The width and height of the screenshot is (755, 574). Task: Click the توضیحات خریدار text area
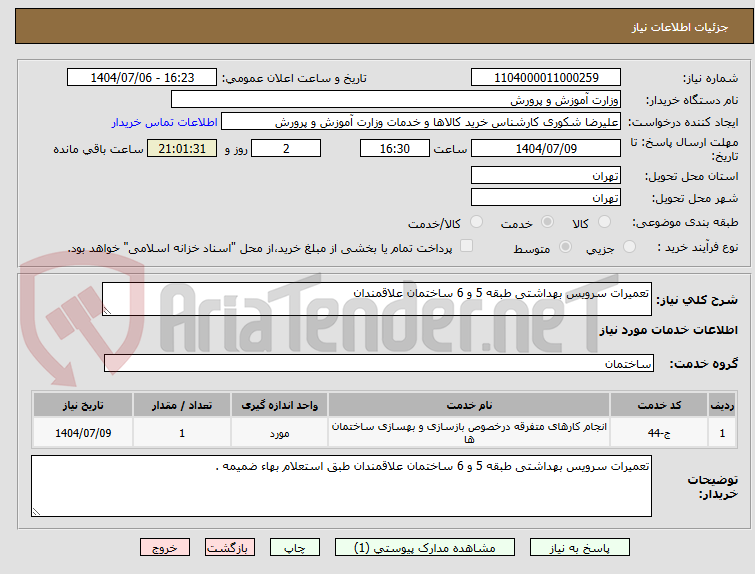click(341, 486)
